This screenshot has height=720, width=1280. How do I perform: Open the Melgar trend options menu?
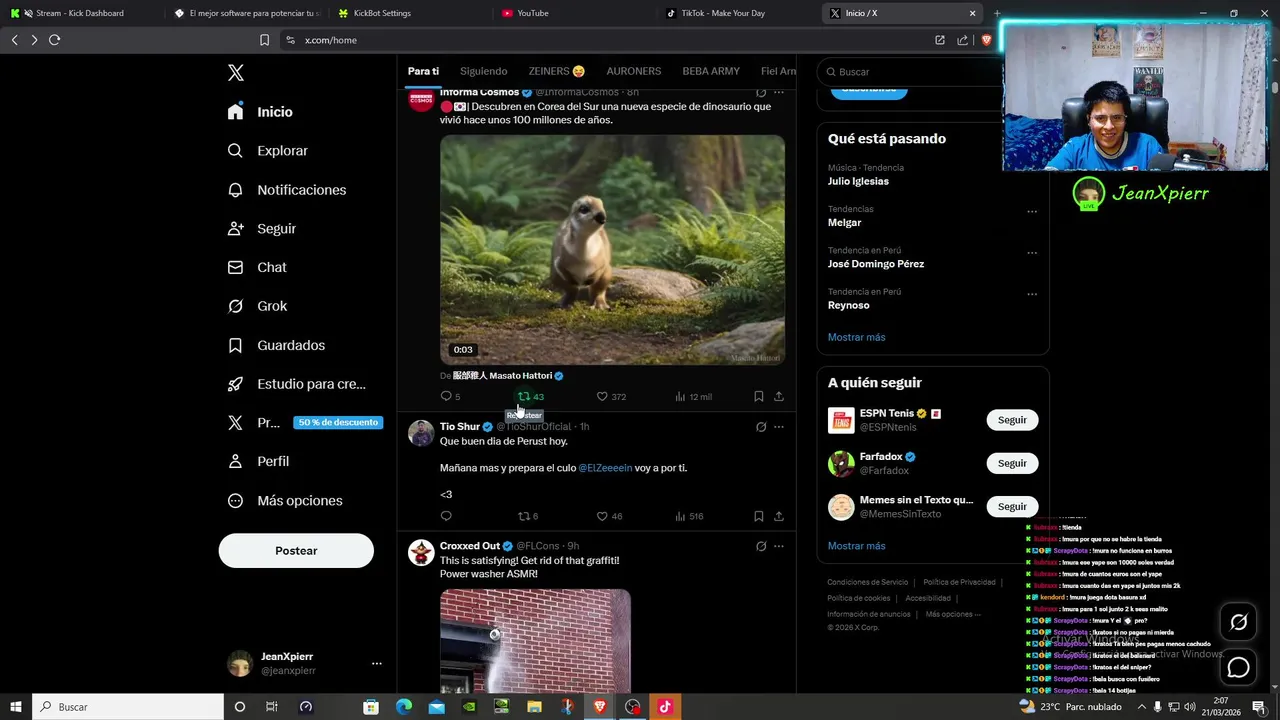click(x=1032, y=212)
